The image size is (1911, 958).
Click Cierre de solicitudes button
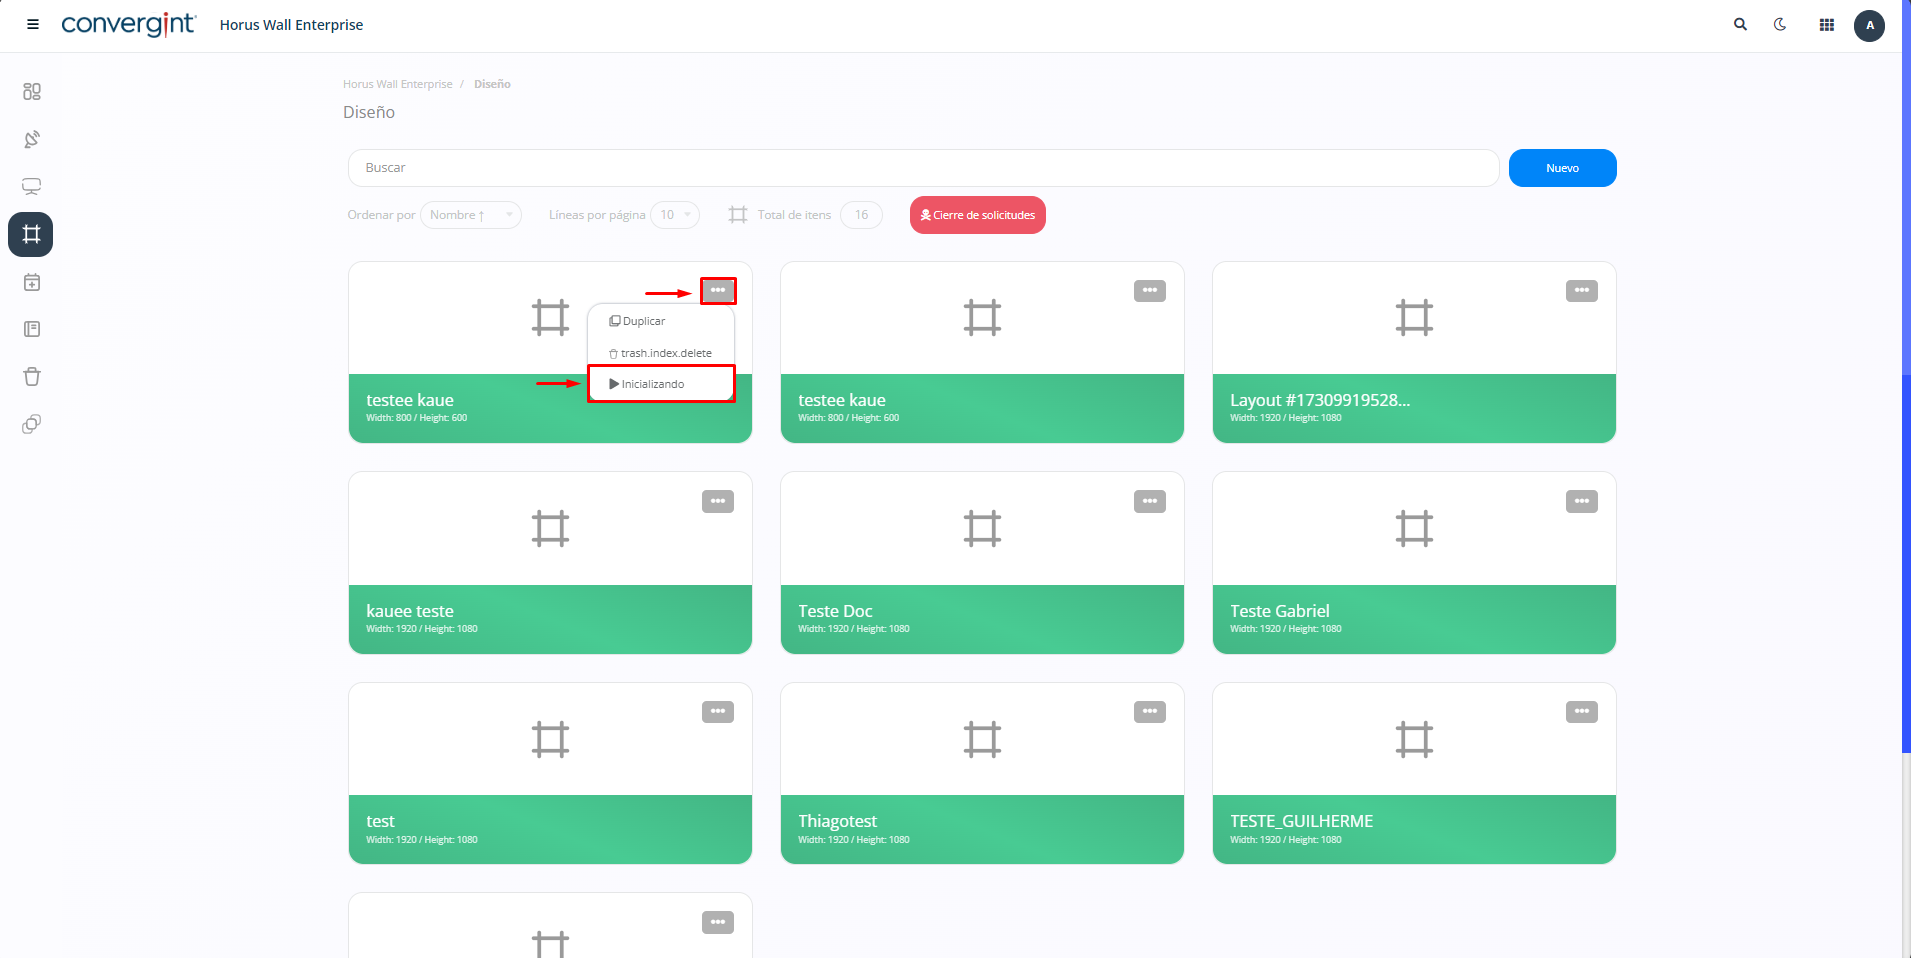[x=977, y=215]
